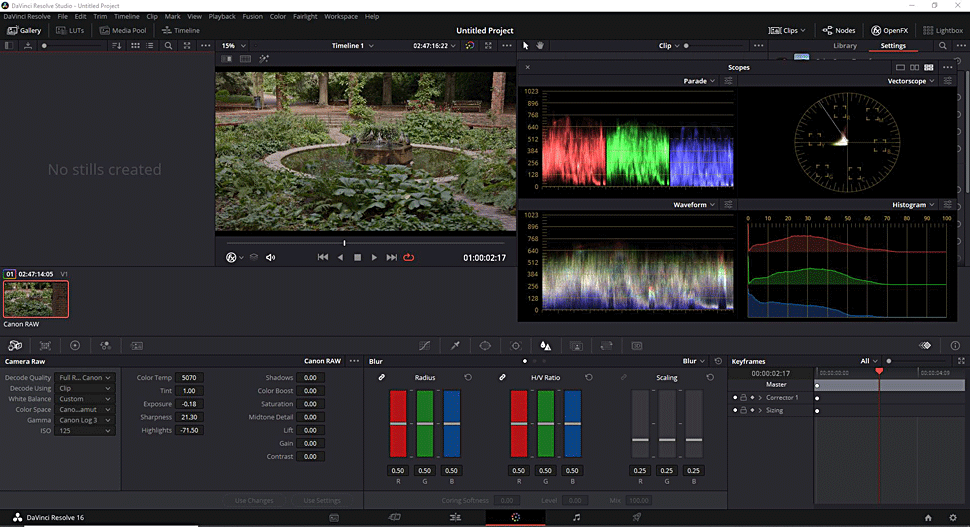Reset the Scaling values
The height and width of the screenshot is (527, 970).
[710, 377]
